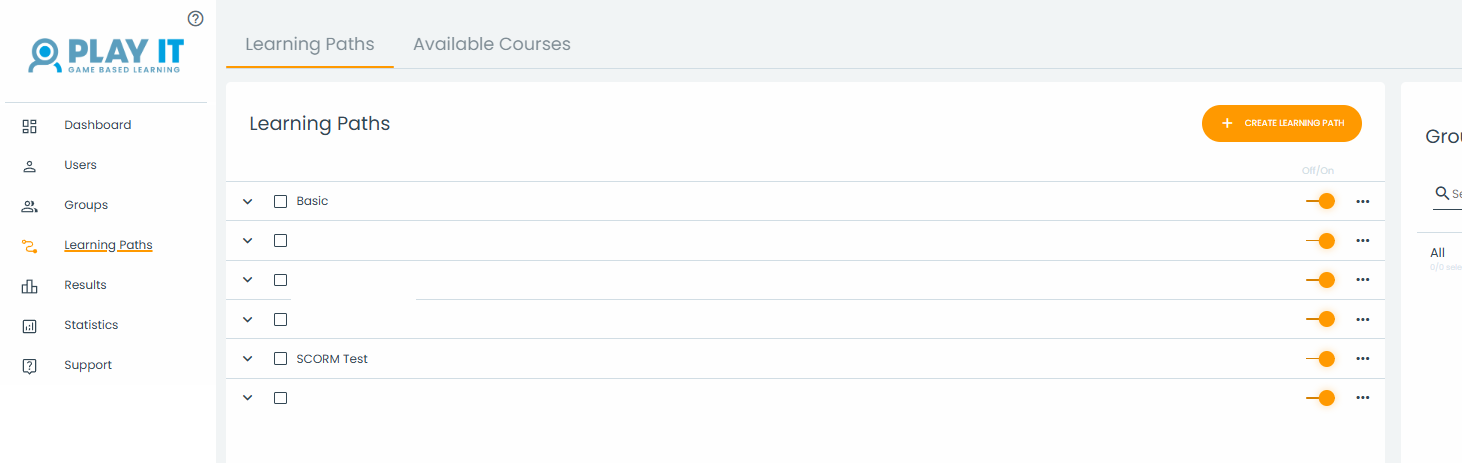
Task: Select the Learning Paths tab
Action: pyautogui.click(x=309, y=44)
